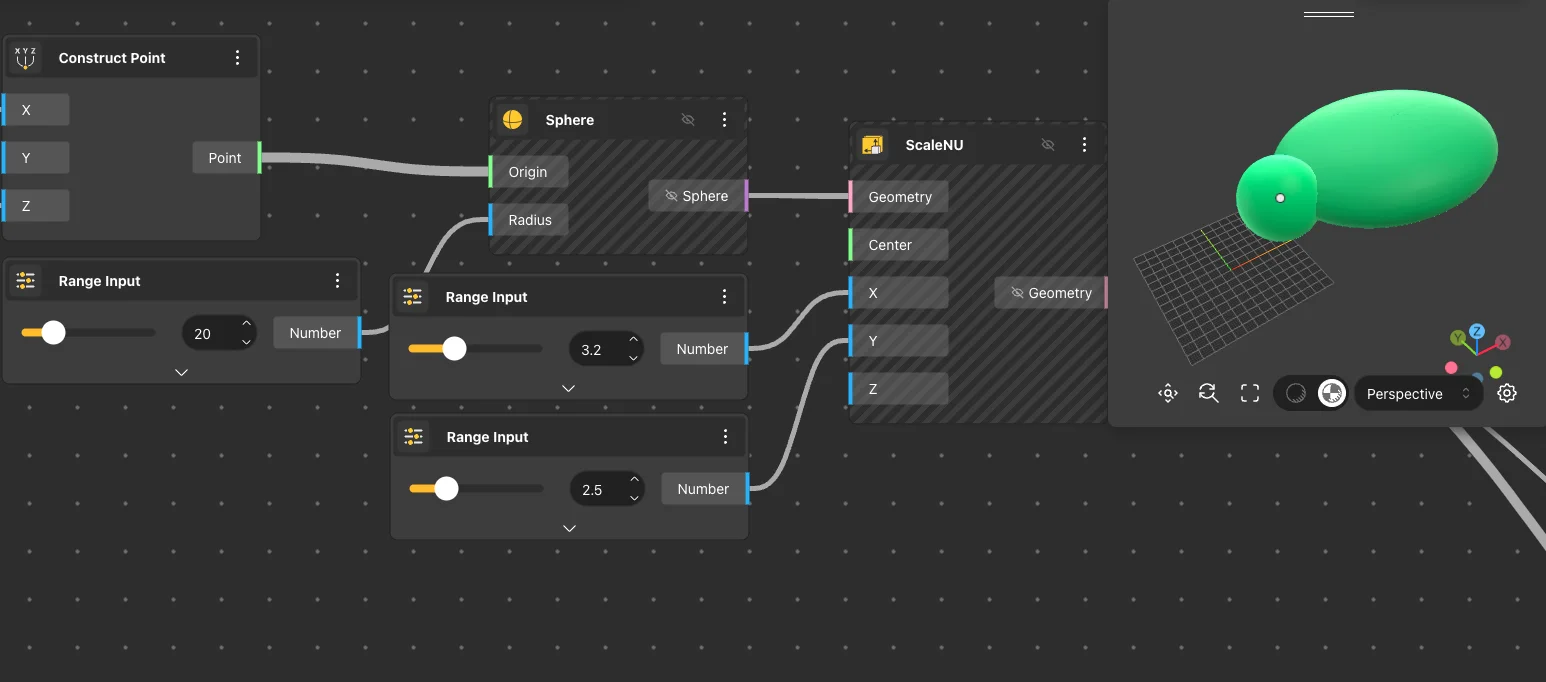Click the Sphere node's yellow sphere icon
This screenshot has width=1546, height=682.
(513, 120)
